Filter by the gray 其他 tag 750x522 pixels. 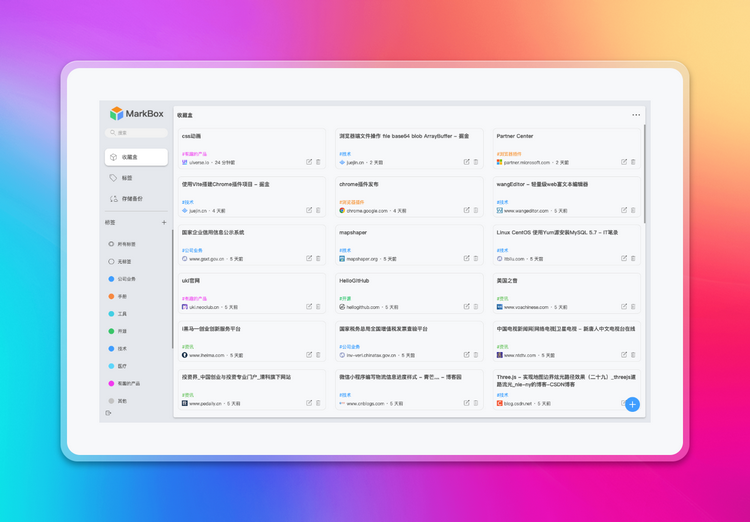tap(118, 401)
